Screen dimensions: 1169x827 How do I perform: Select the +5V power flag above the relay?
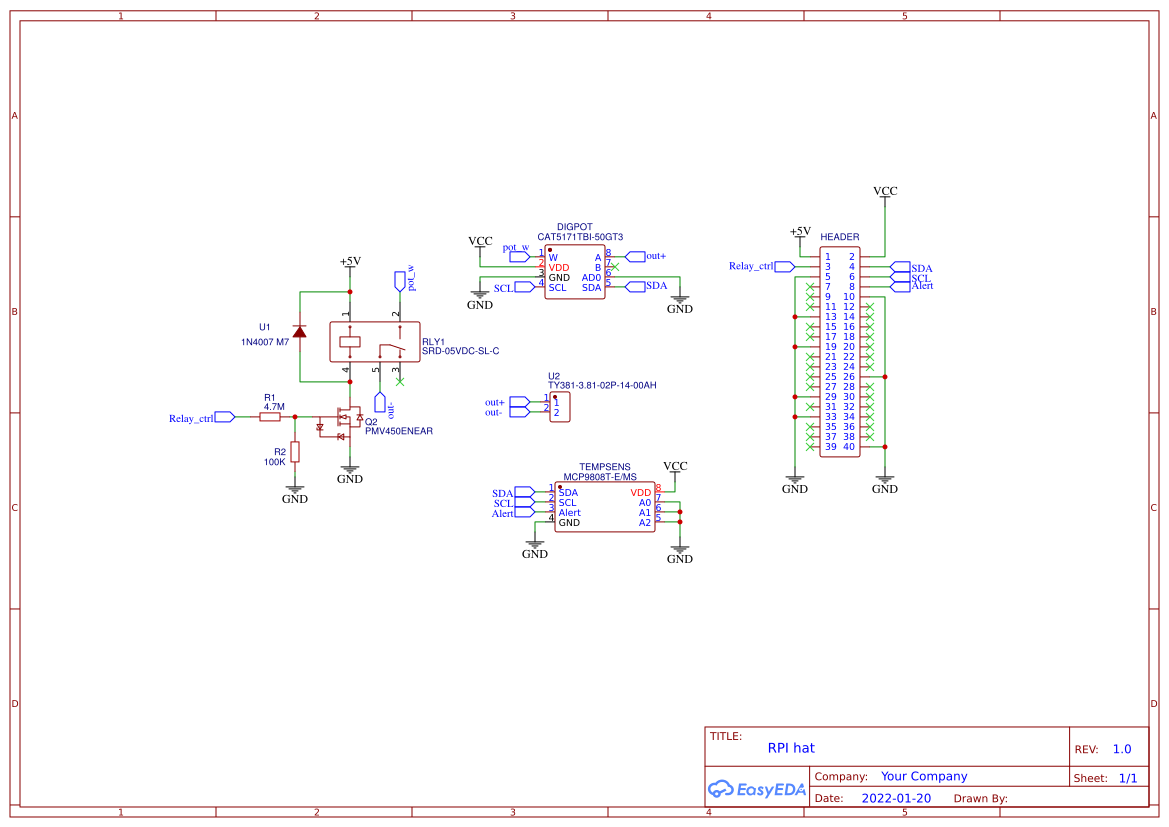tap(349, 265)
